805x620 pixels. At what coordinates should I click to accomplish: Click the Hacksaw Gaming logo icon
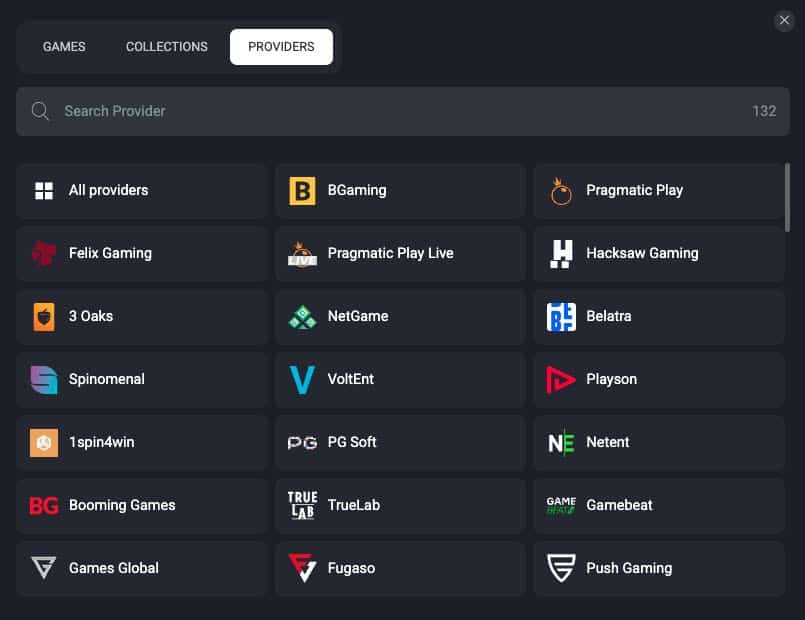[561, 253]
